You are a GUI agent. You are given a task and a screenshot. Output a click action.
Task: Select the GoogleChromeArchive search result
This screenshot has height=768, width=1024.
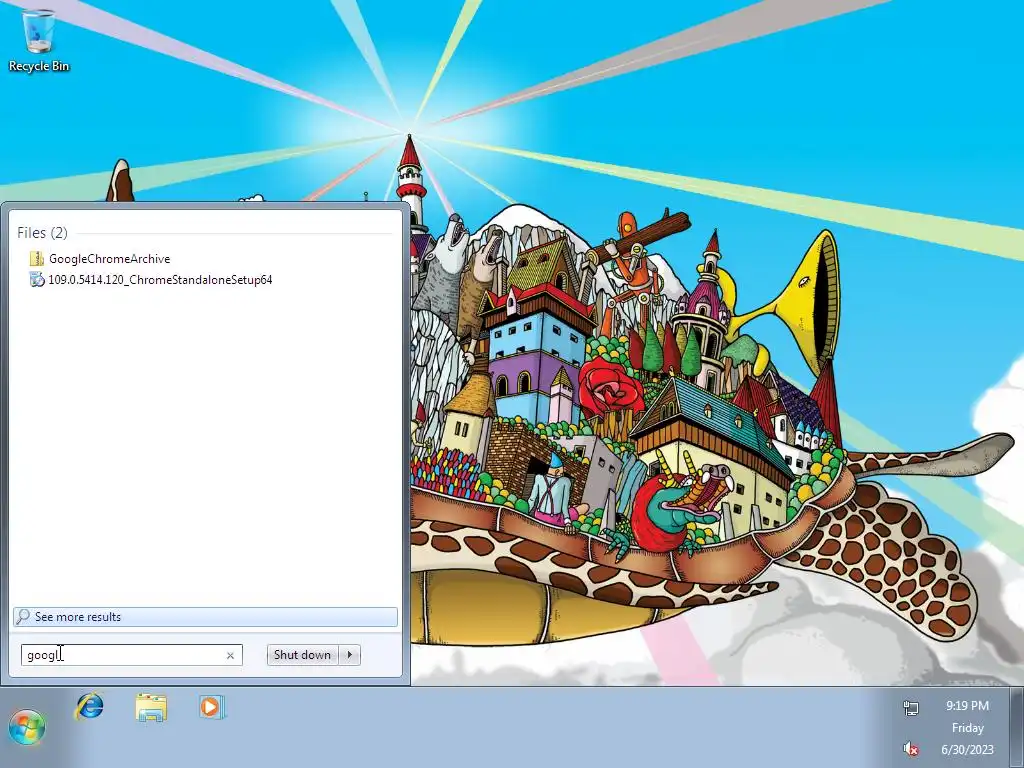[x=110, y=259]
